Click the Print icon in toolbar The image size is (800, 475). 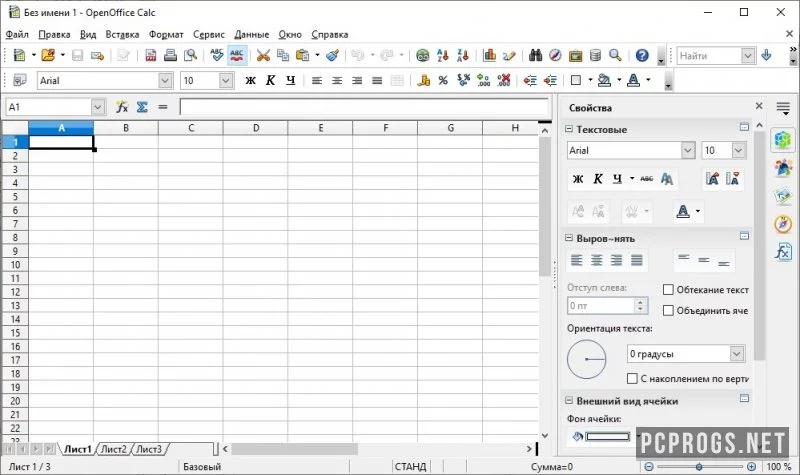(170, 55)
